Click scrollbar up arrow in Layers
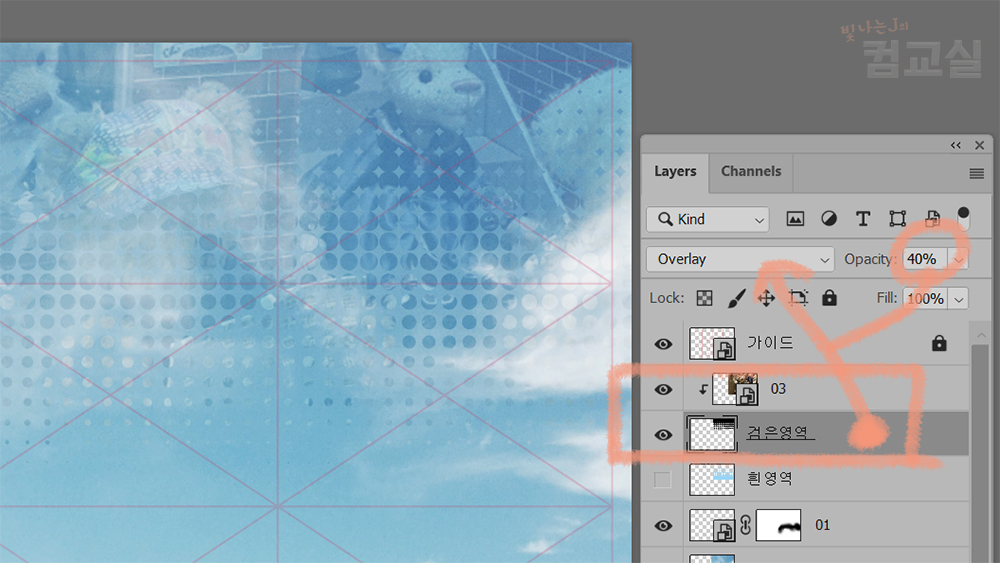 pos(981,334)
